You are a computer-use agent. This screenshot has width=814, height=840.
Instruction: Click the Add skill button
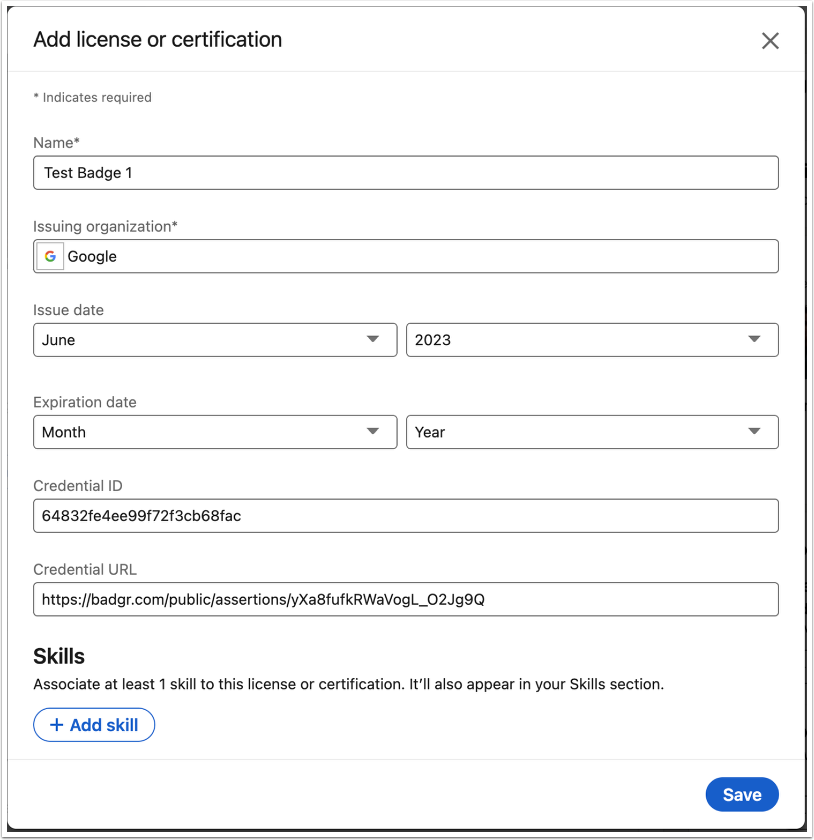coord(94,724)
